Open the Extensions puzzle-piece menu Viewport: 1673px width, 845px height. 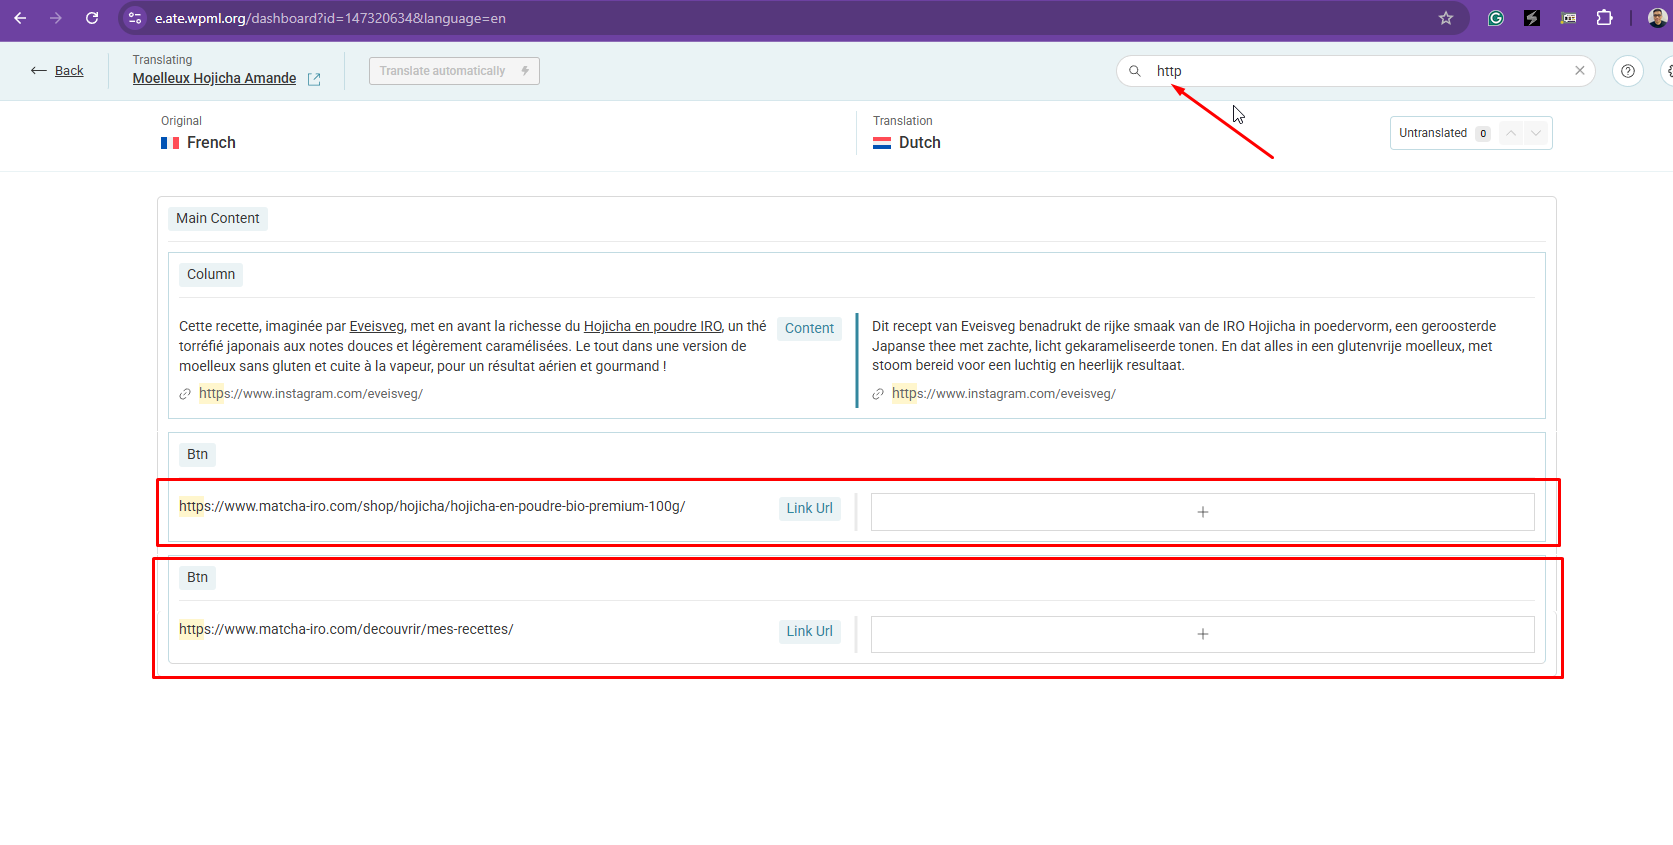(1604, 18)
